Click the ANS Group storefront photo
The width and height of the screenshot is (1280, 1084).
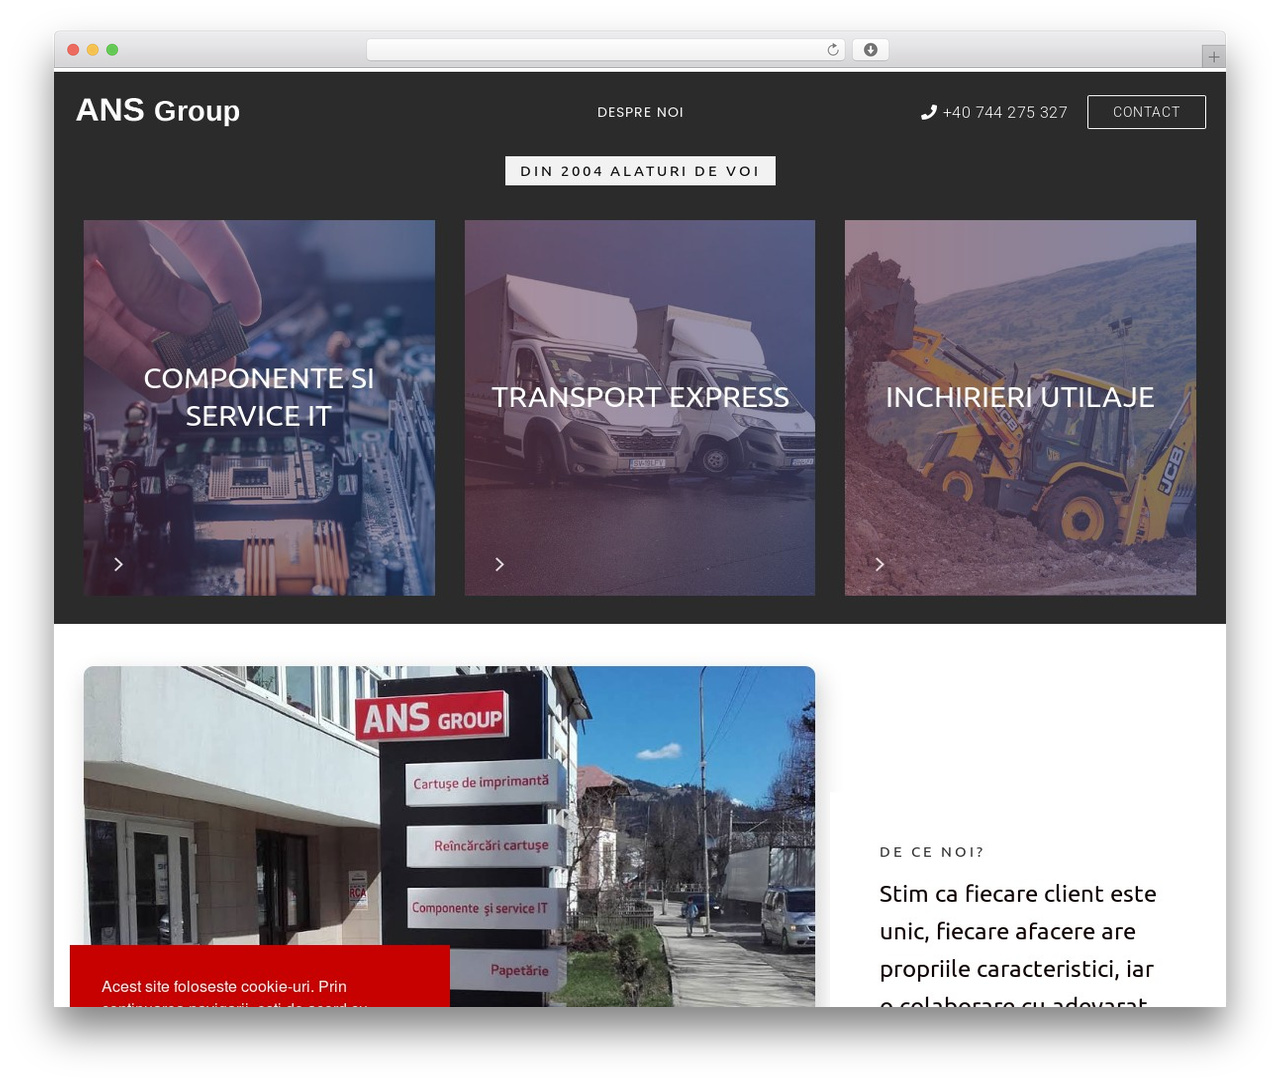pyautogui.click(x=449, y=836)
